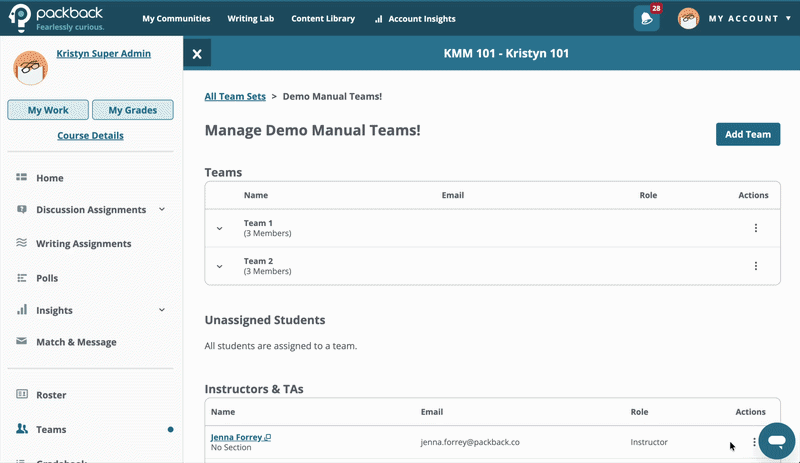Click the Packback logo
The width and height of the screenshot is (800, 463).
pos(56,18)
